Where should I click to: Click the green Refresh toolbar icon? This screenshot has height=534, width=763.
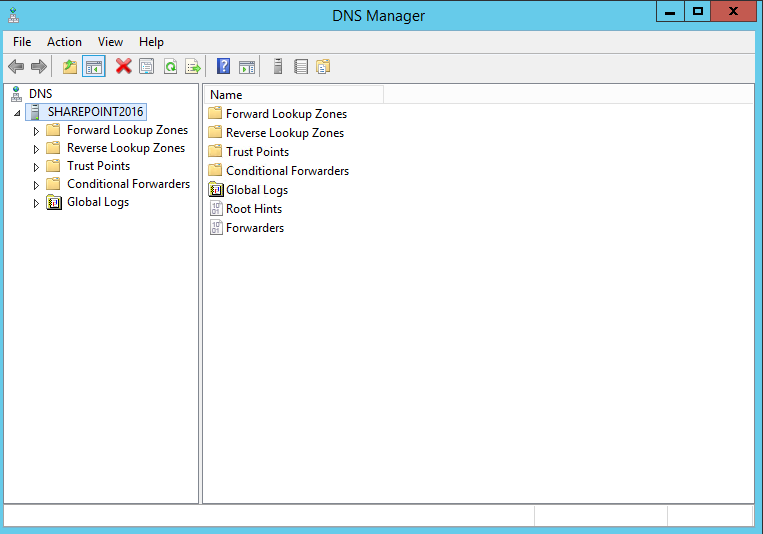170,66
